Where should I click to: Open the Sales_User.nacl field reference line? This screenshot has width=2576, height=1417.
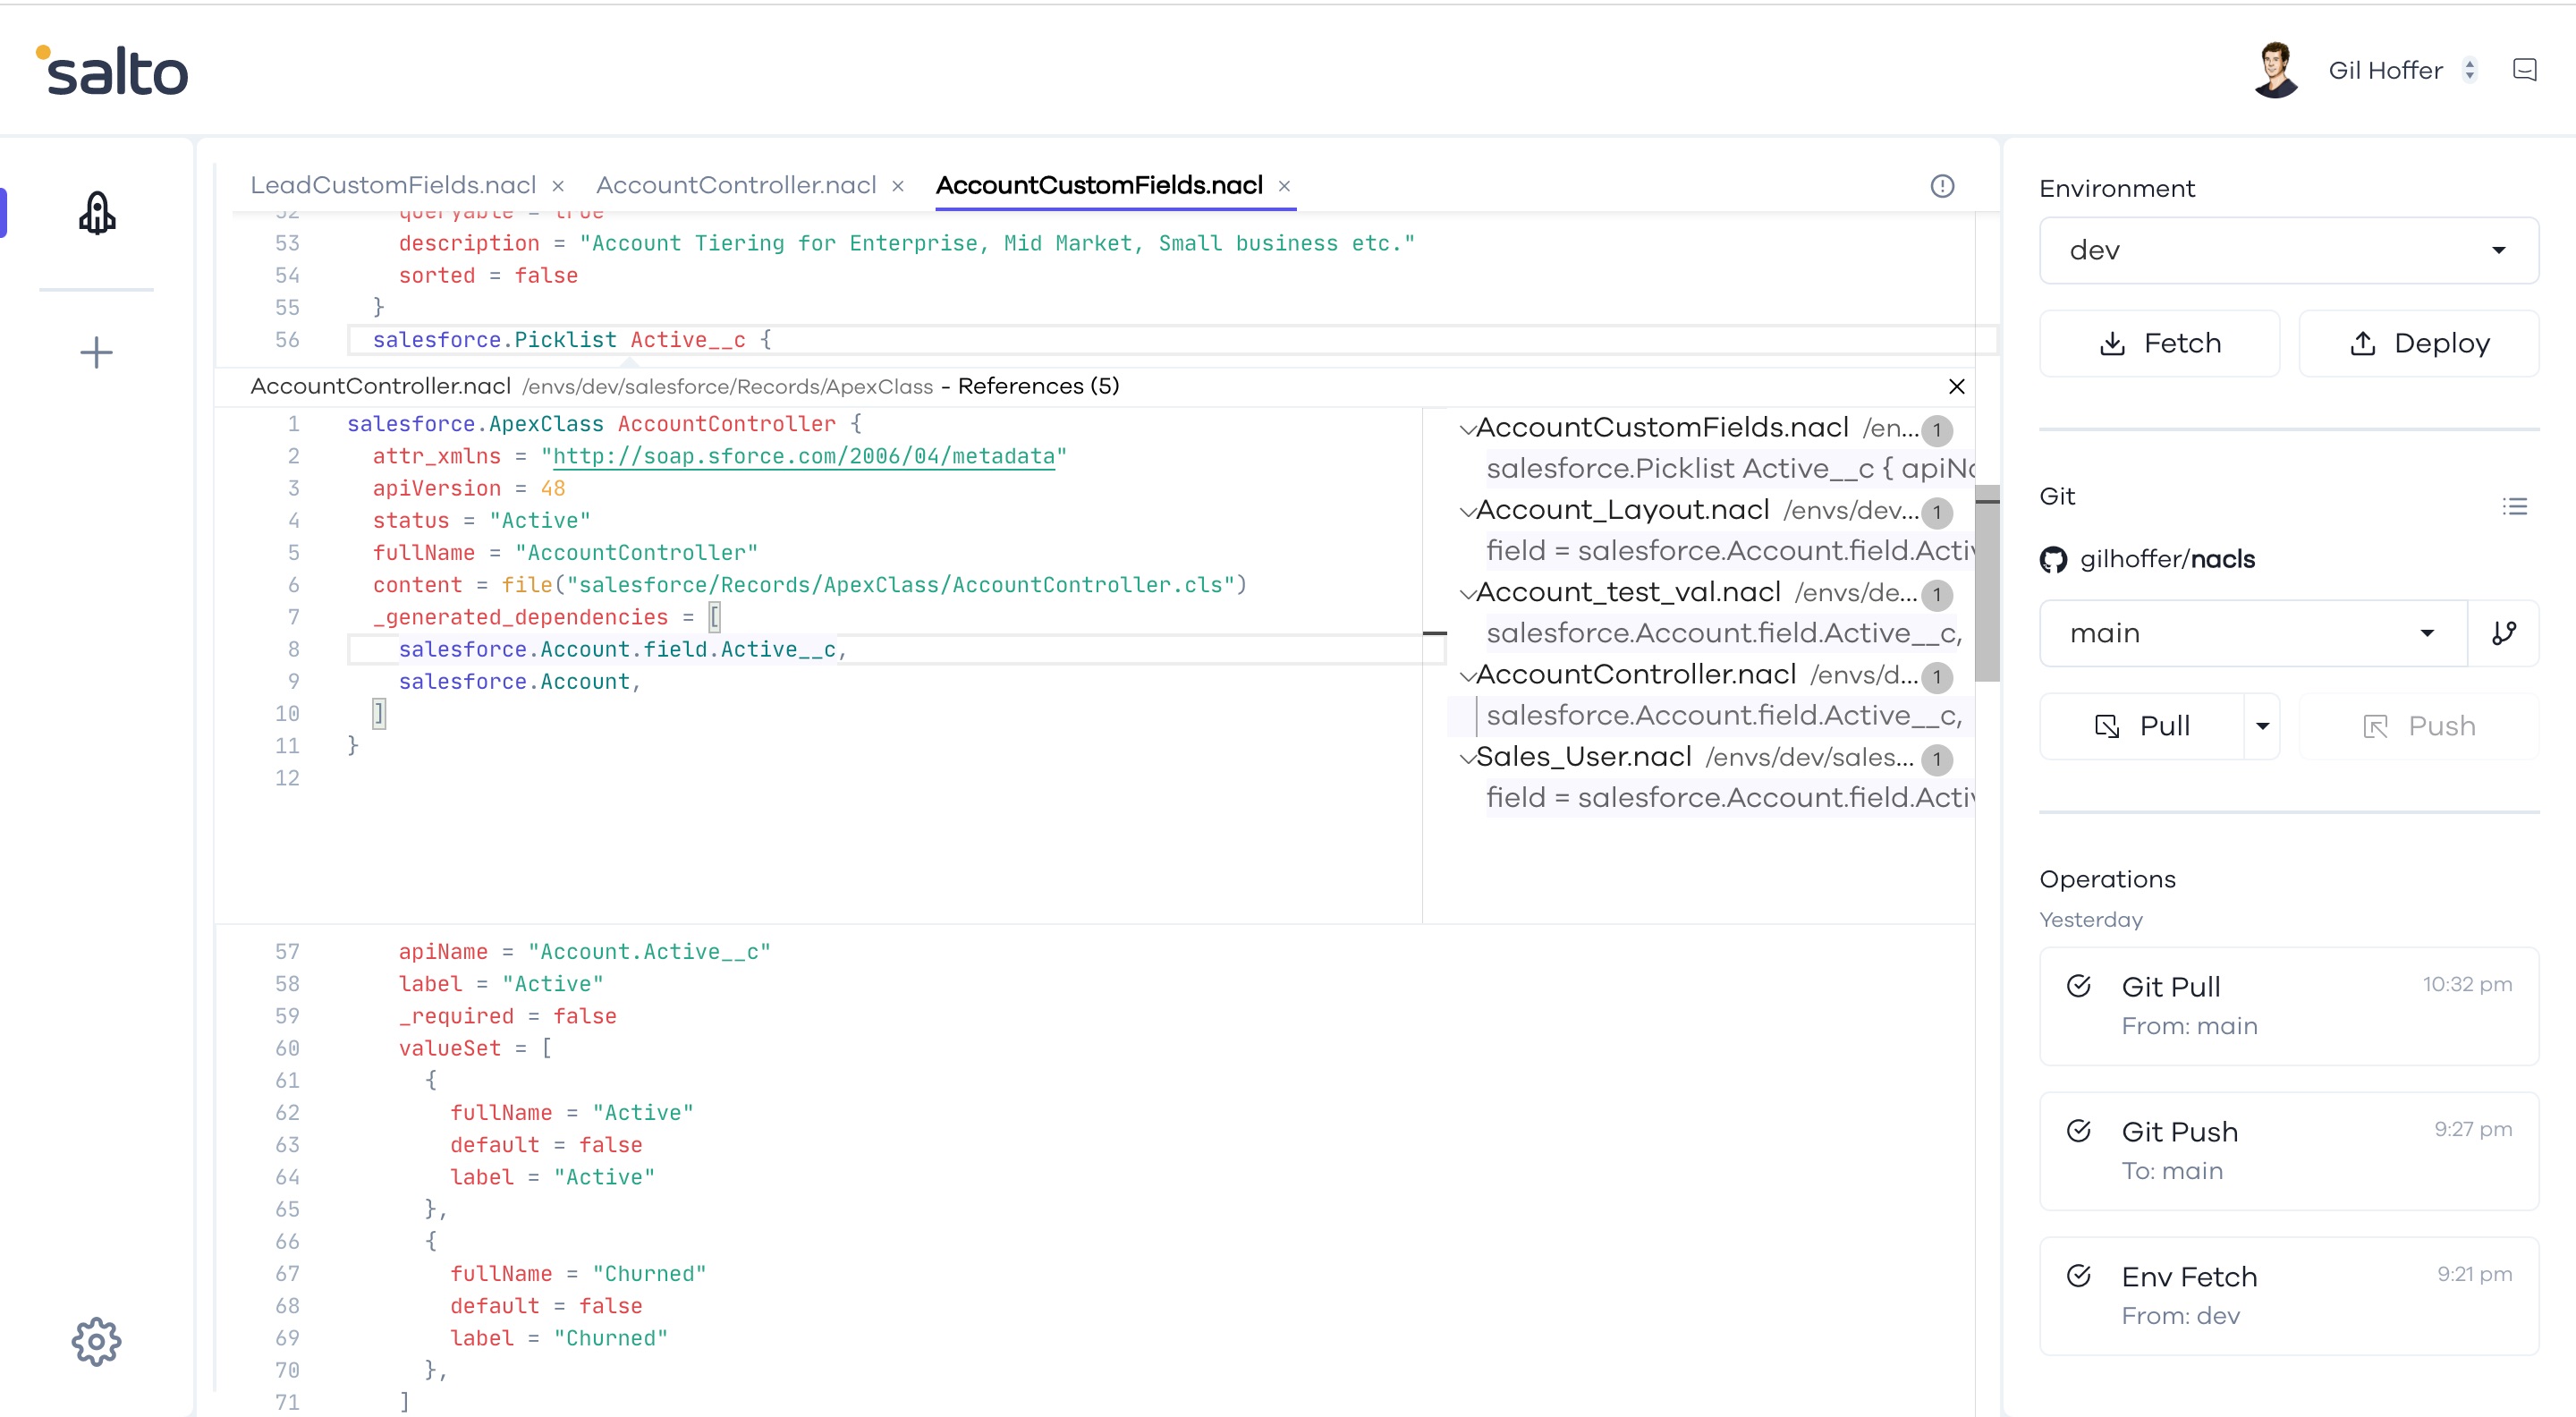(1730, 798)
